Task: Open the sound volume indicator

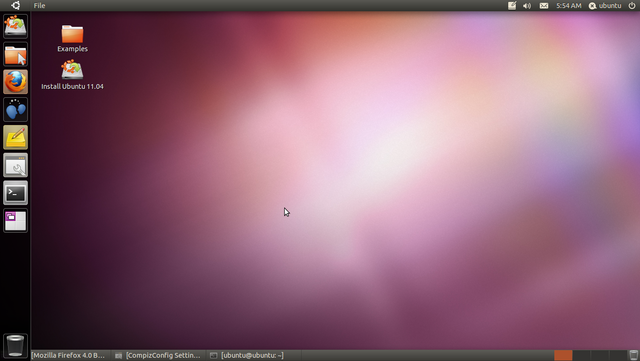Action: click(527, 6)
